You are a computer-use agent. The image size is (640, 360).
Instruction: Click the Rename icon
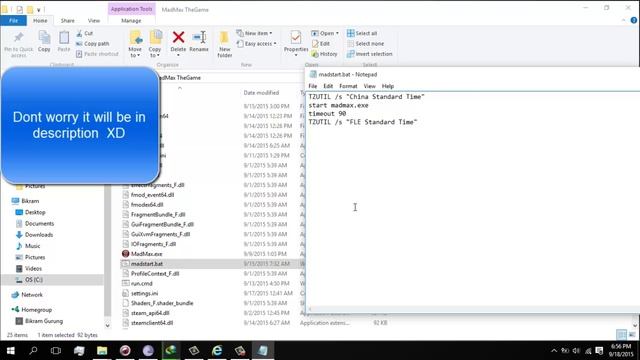click(x=199, y=38)
